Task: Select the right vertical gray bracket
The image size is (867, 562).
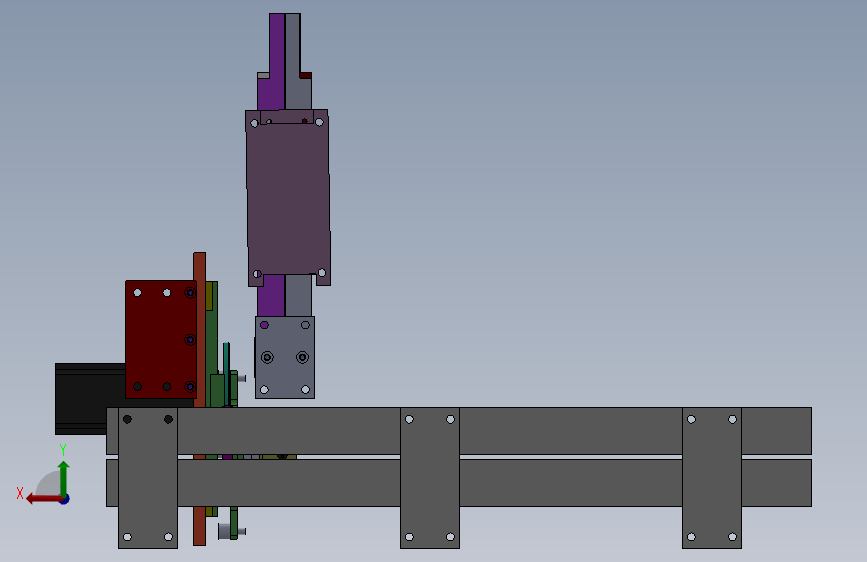Action: (x=712, y=478)
